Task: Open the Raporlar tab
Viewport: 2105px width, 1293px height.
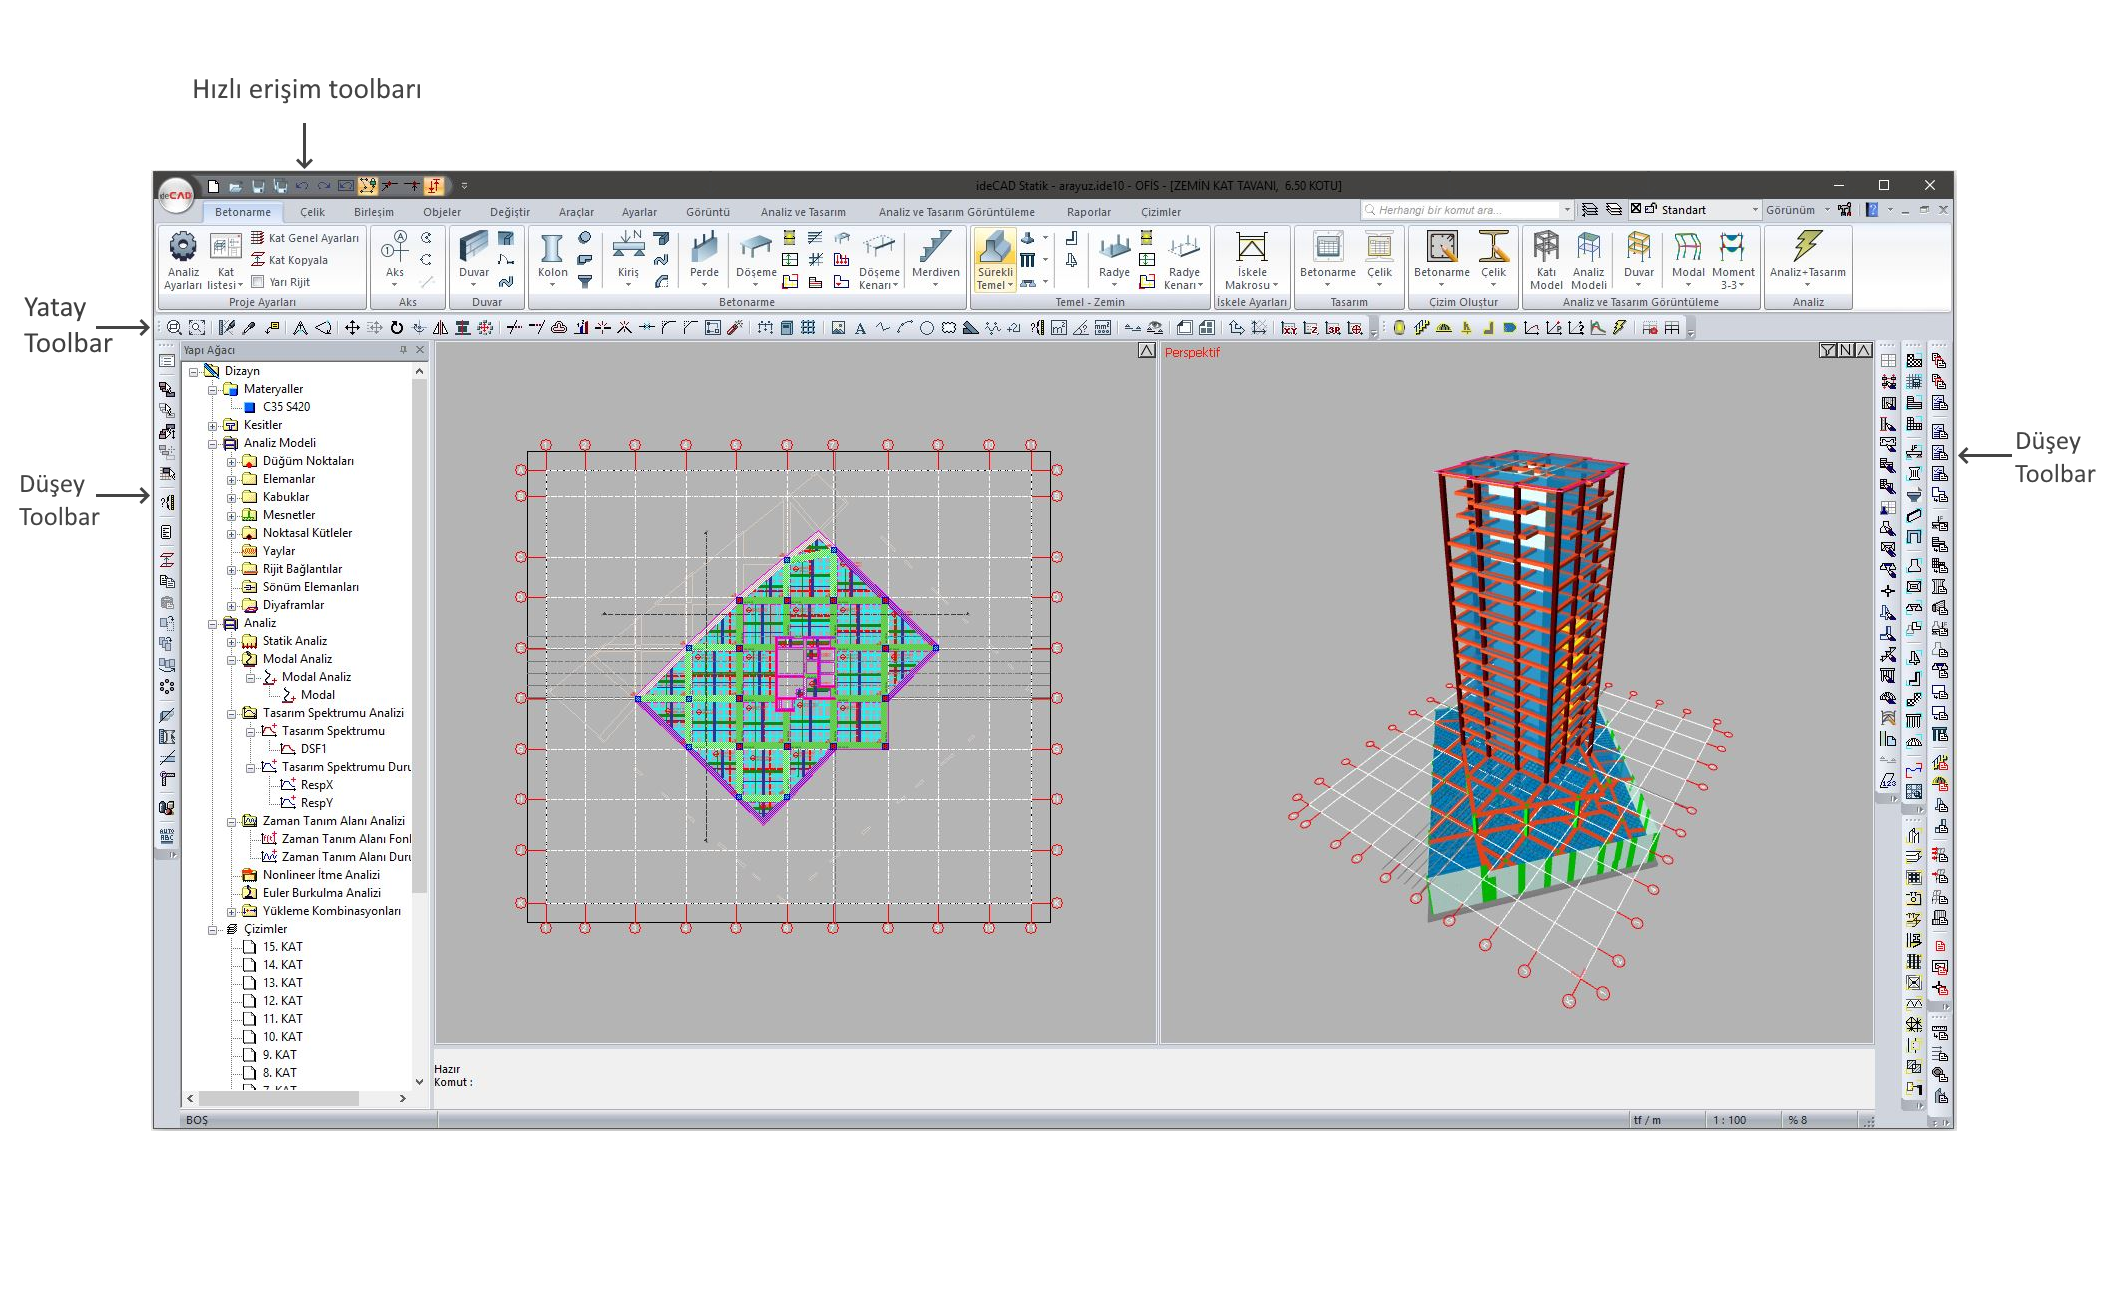Action: pyautogui.click(x=1088, y=212)
